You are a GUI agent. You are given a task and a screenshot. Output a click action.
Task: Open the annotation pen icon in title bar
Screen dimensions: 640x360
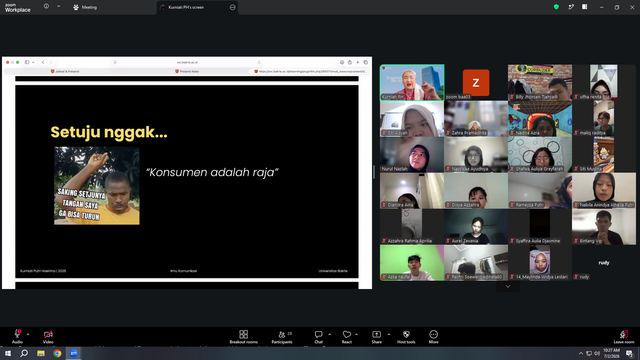[571, 7]
